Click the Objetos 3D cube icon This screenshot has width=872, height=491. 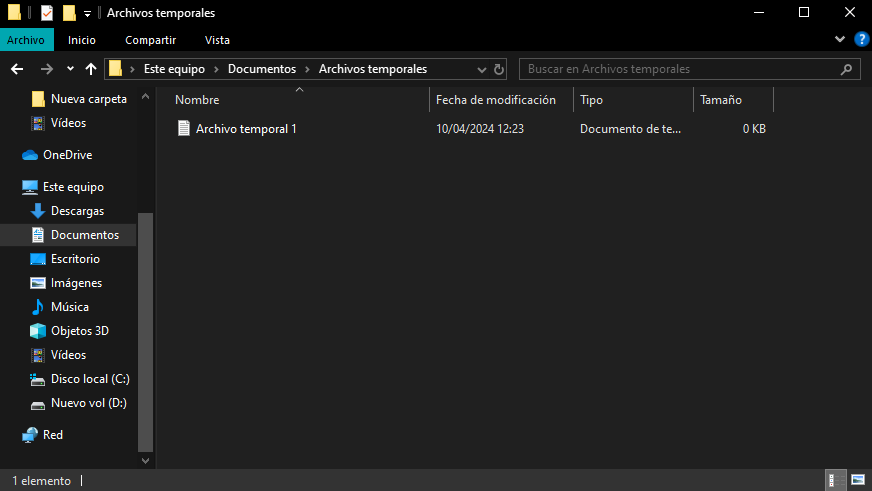coord(38,331)
